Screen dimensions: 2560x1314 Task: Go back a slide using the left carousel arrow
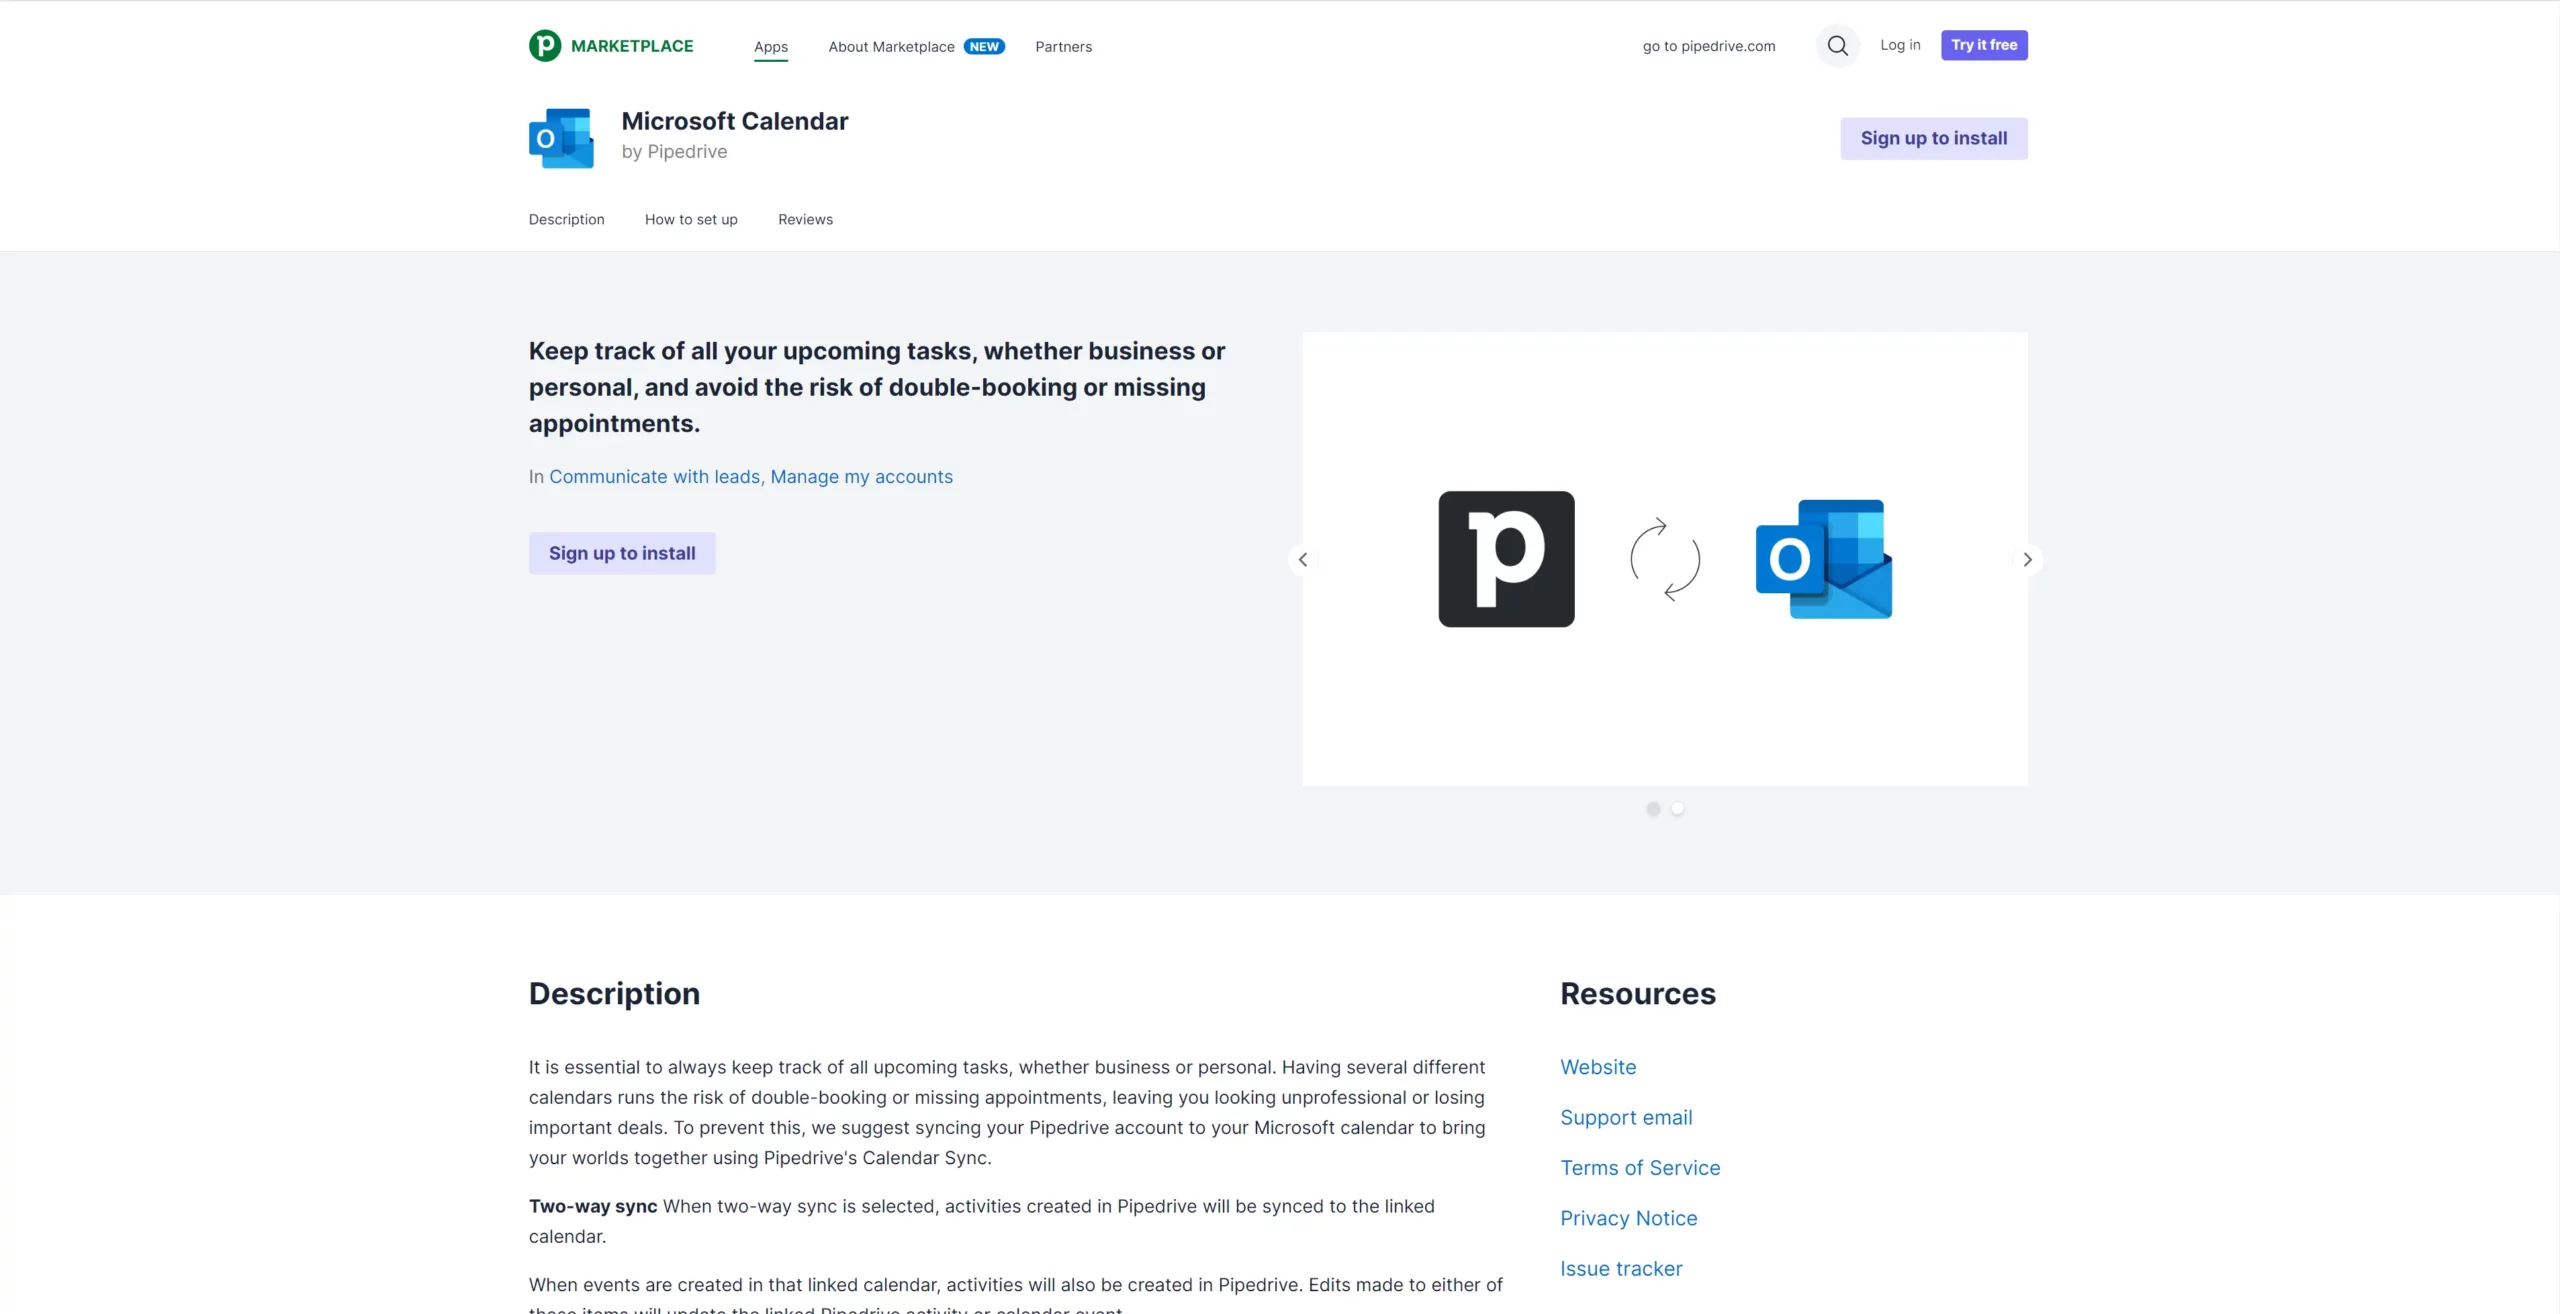1303,559
